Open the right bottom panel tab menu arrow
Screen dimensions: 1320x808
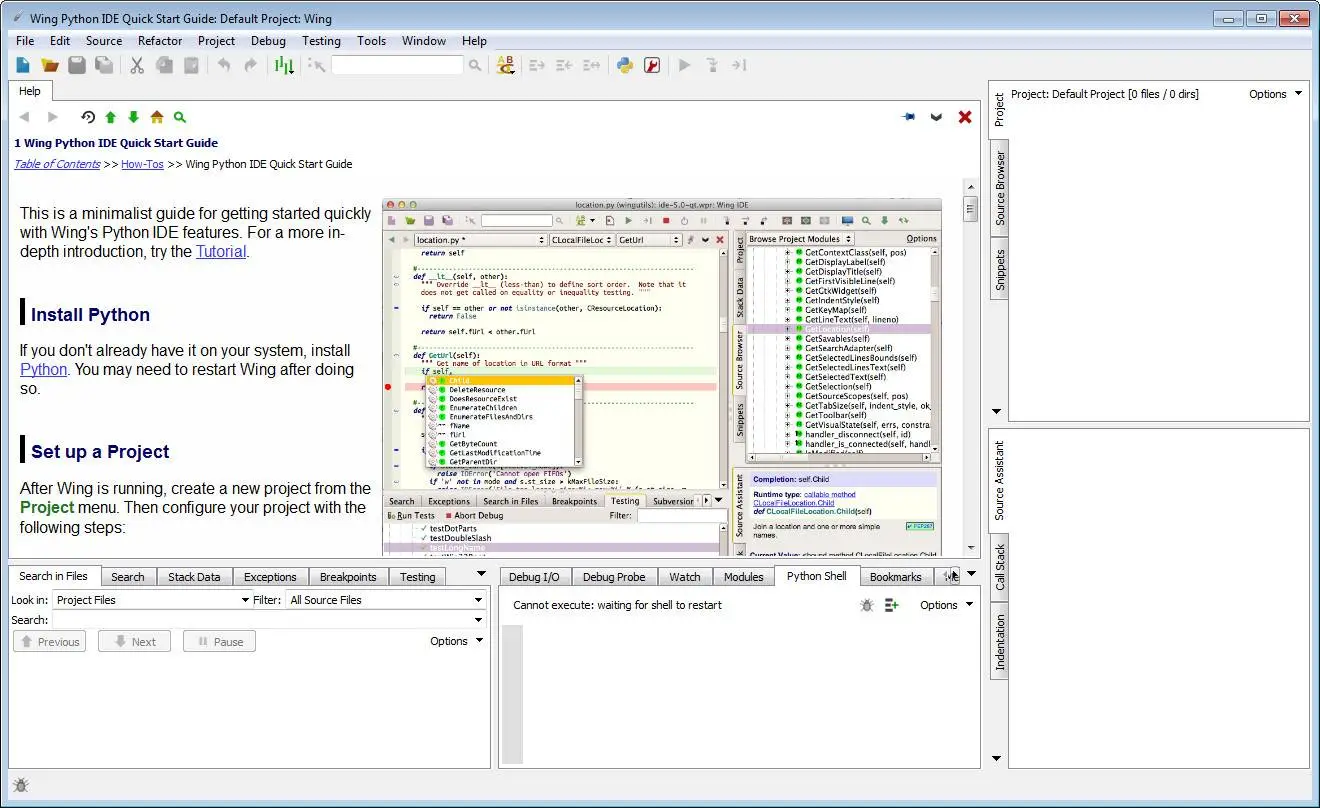point(971,574)
